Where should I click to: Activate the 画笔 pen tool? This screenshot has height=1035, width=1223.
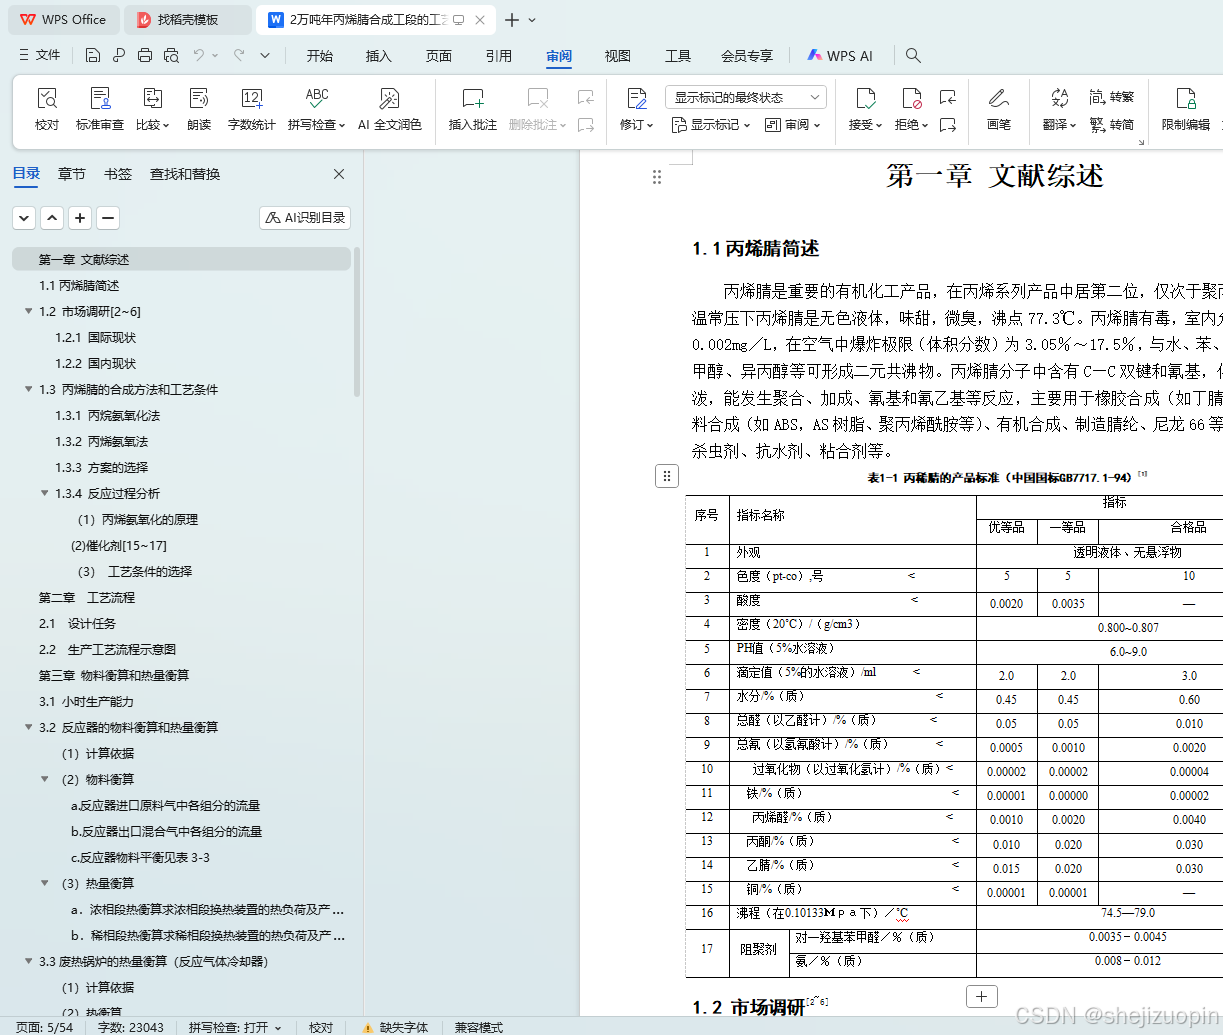998,109
